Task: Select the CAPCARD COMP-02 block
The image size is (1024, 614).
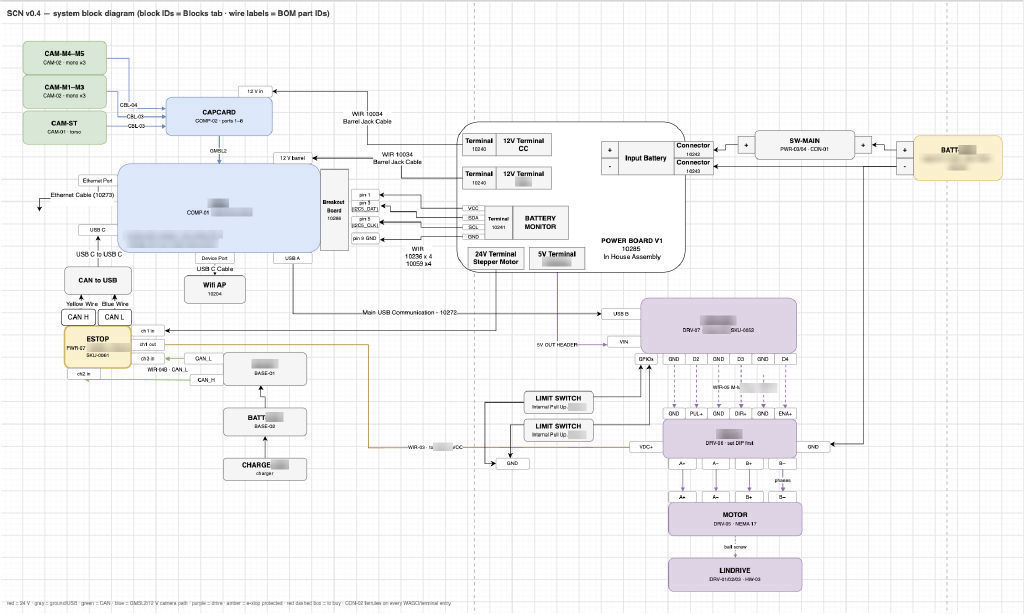Action: click(219, 116)
